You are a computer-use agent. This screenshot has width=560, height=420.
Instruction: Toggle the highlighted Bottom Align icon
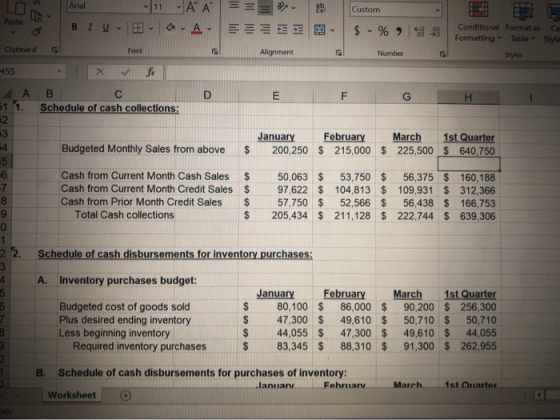click(265, 7)
